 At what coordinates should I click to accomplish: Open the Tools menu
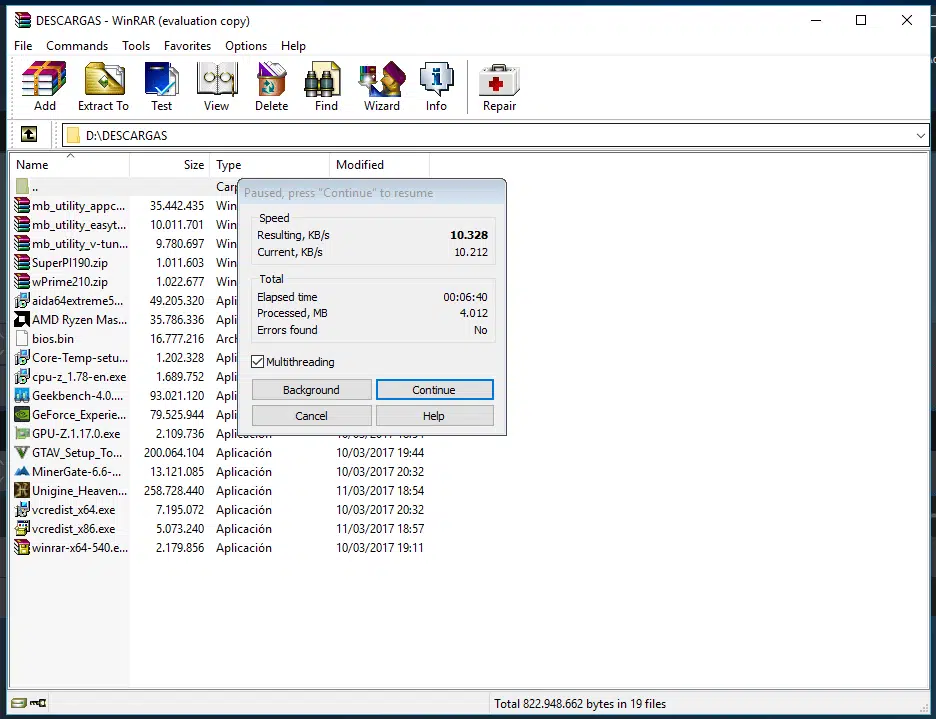pos(136,46)
